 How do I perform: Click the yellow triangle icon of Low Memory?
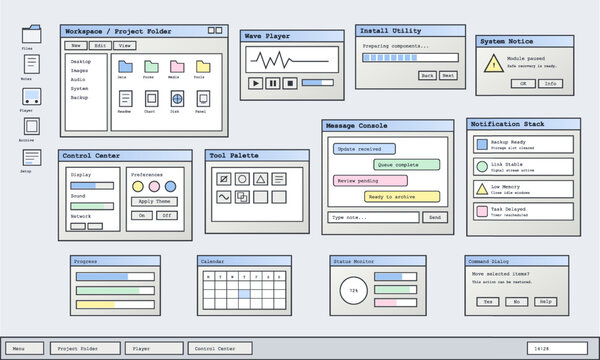(x=482, y=189)
